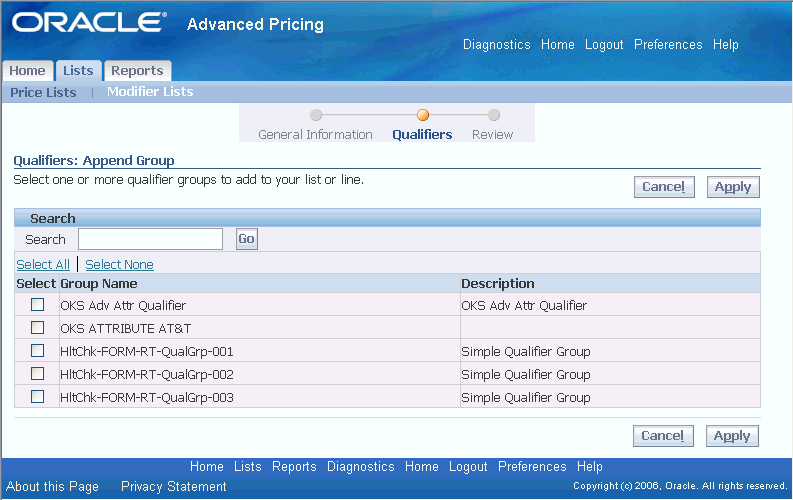Click into the Search text field
Viewport: 793px width, 500px height.
[150, 239]
